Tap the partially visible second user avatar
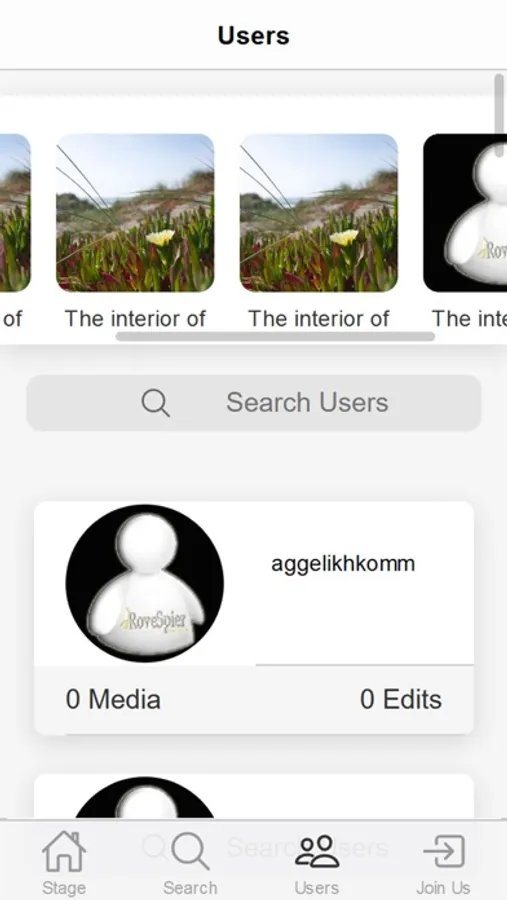507x900 pixels. click(145, 798)
